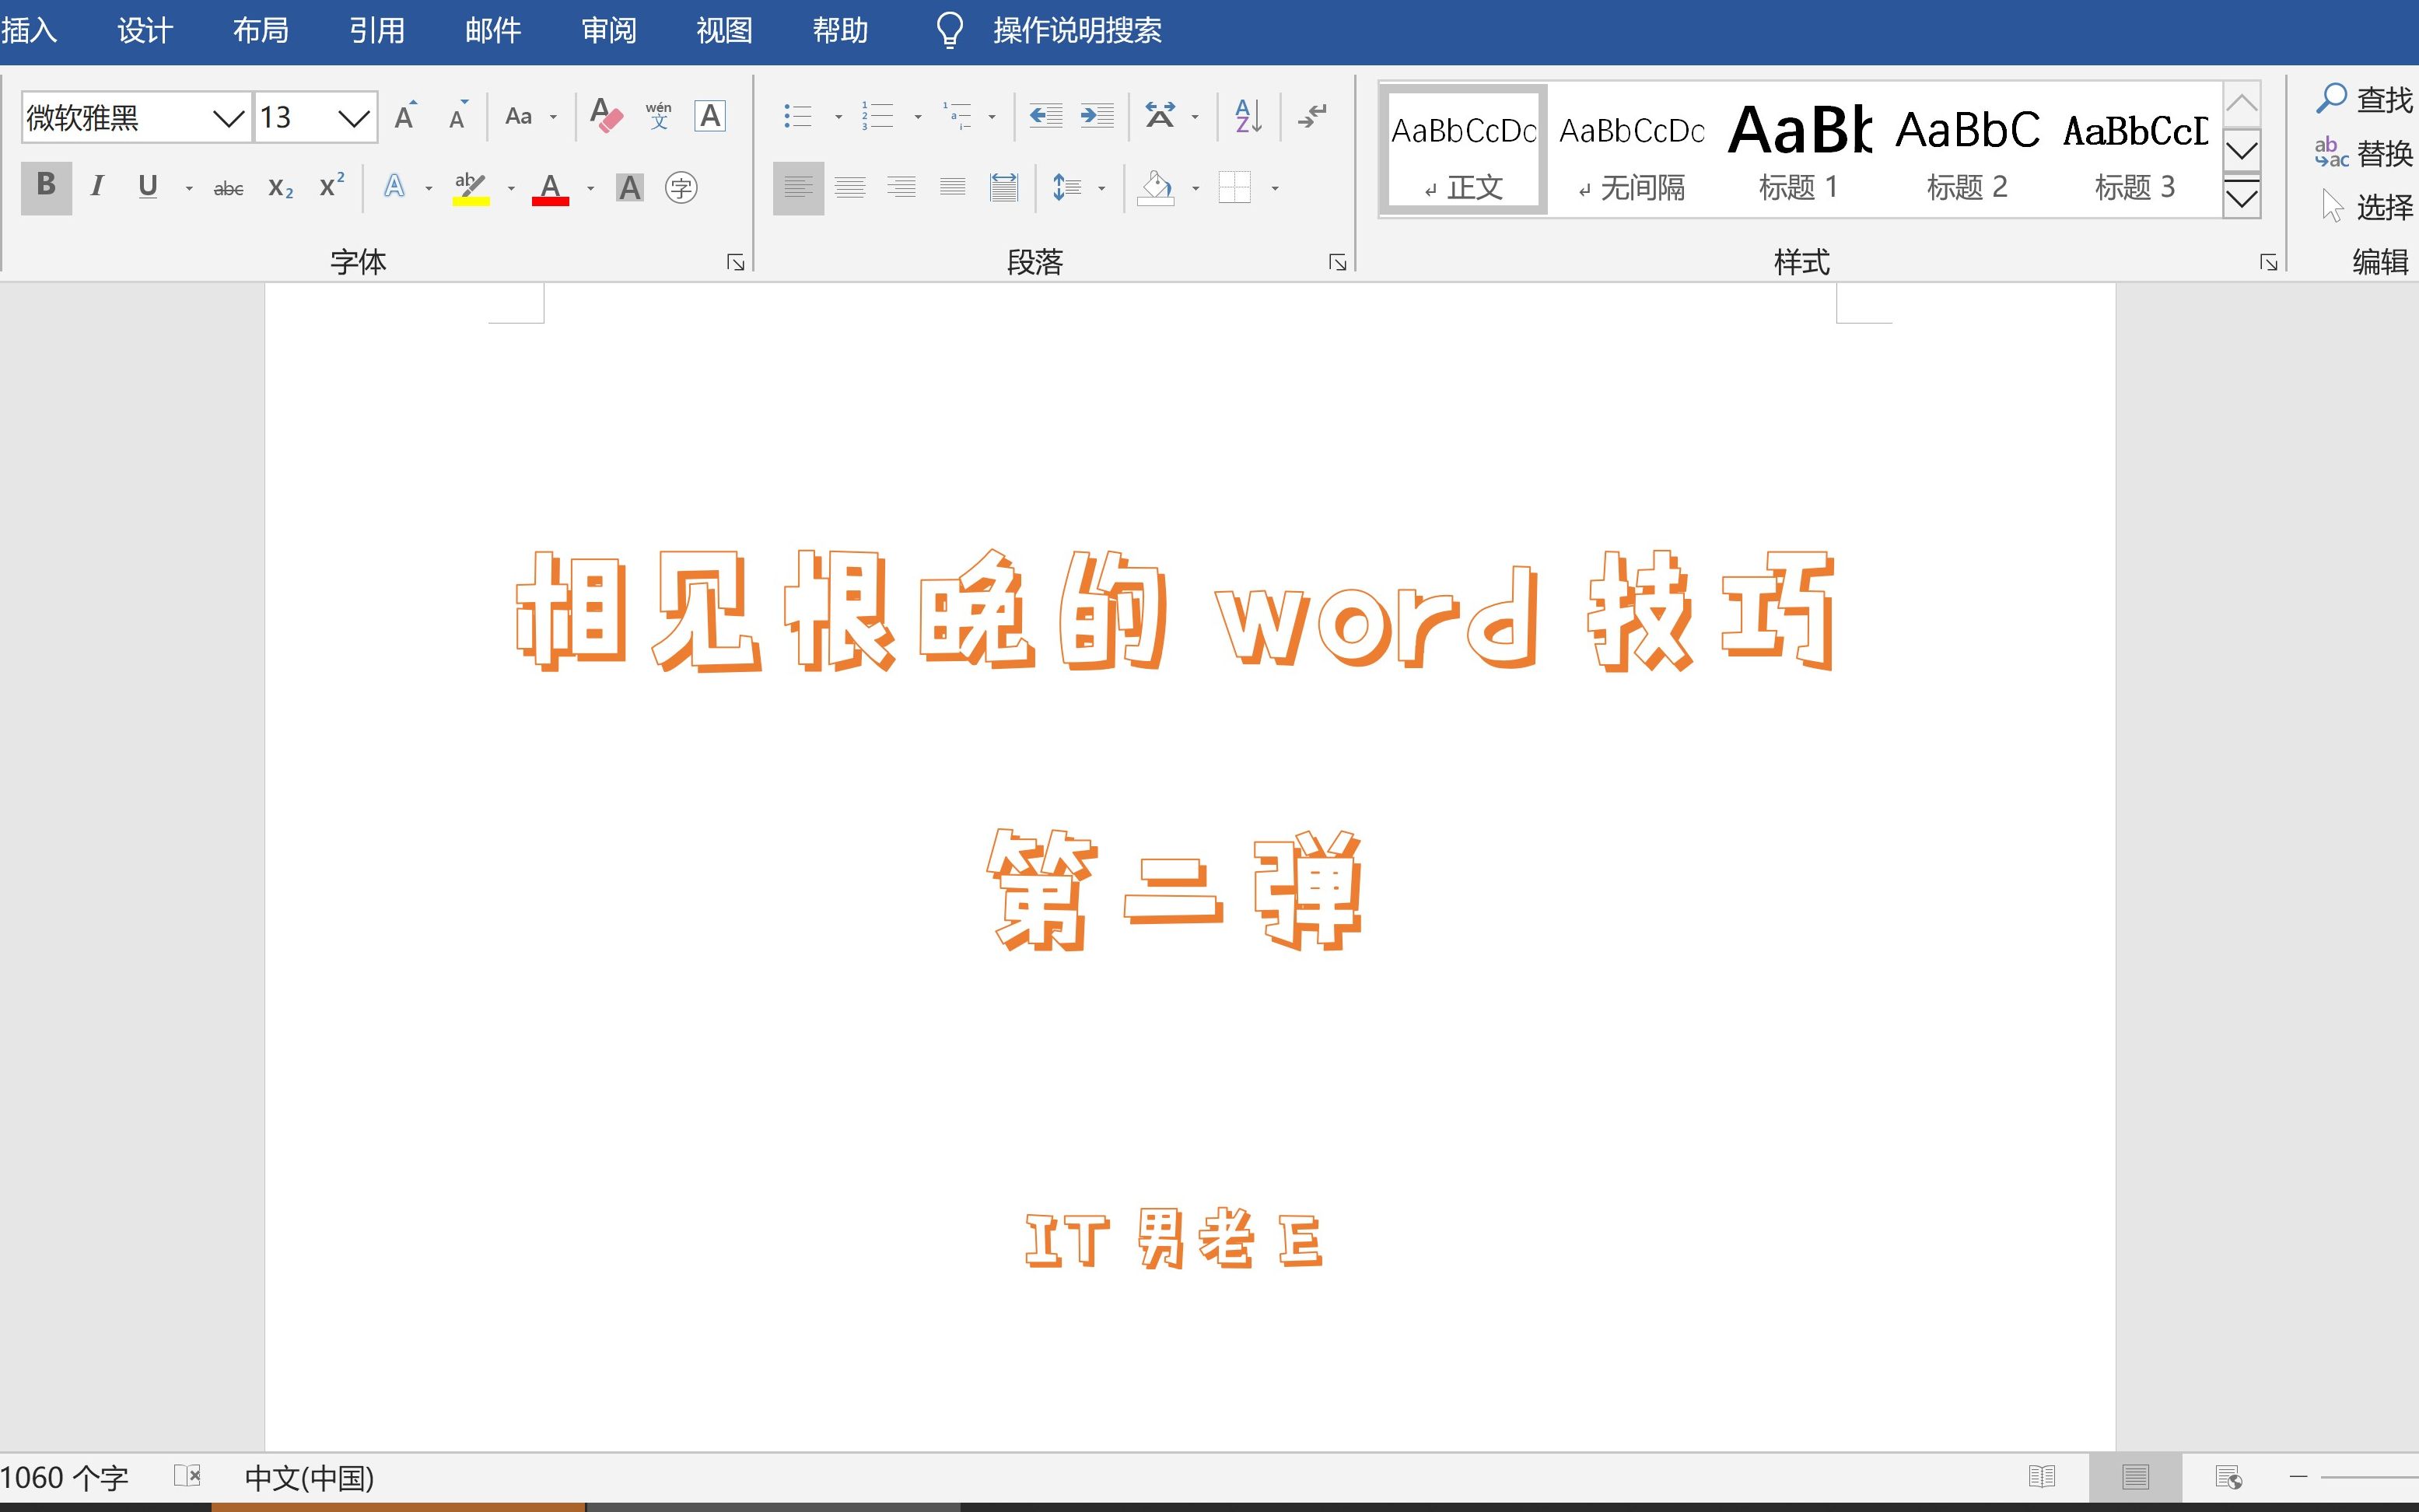Click the Increase Font Size icon
The width and height of the screenshot is (2419, 1512).
click(x=405, y=116)
